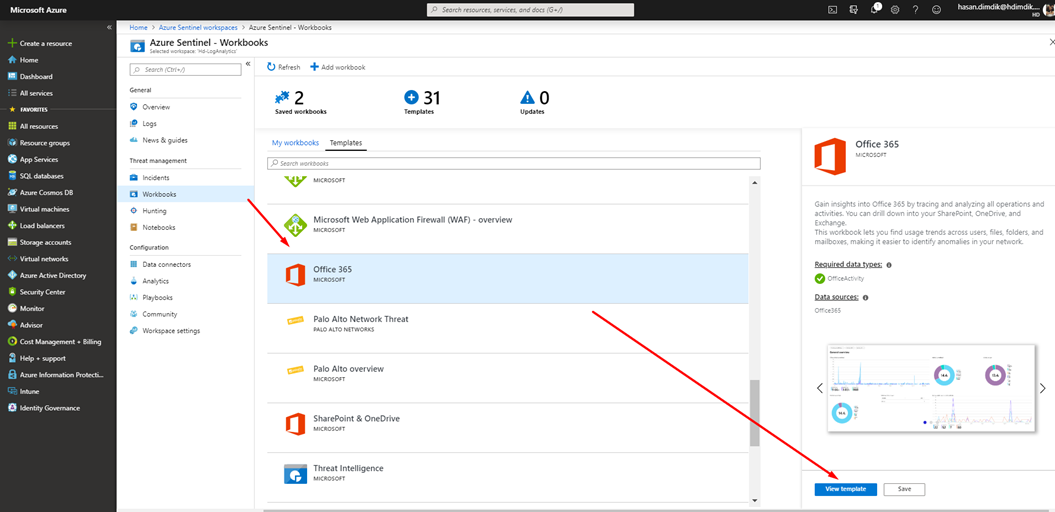Send feedback with the smiley icon
1055x512 pixels.
point(936,10)
